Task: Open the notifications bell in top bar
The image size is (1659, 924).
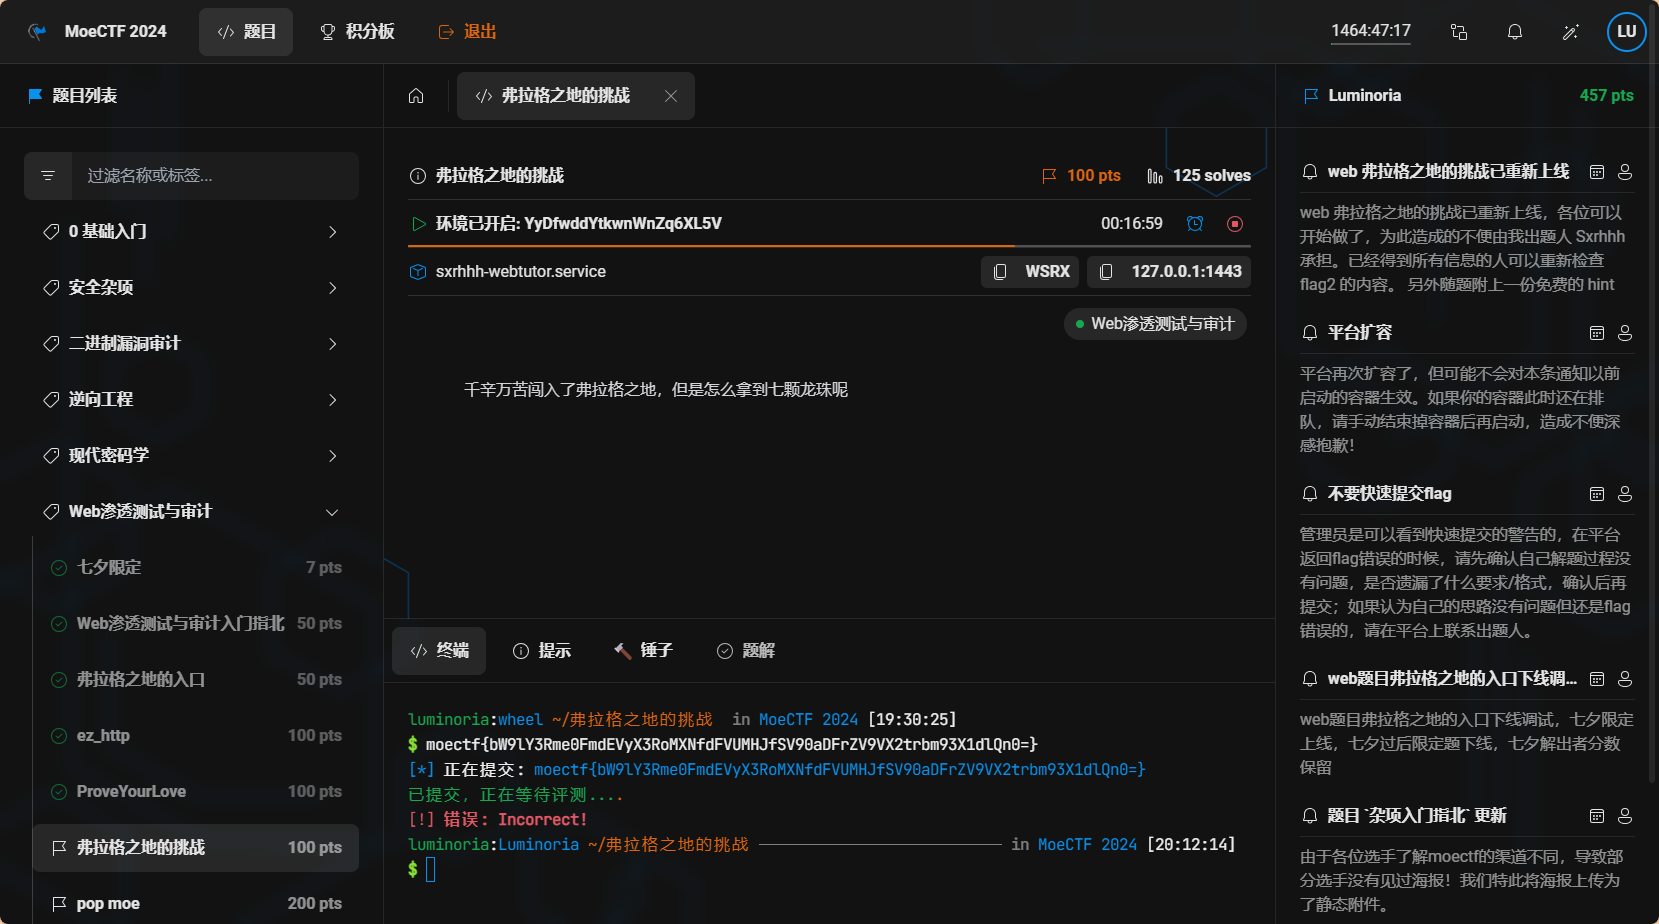Action: tap(1515, 32)
